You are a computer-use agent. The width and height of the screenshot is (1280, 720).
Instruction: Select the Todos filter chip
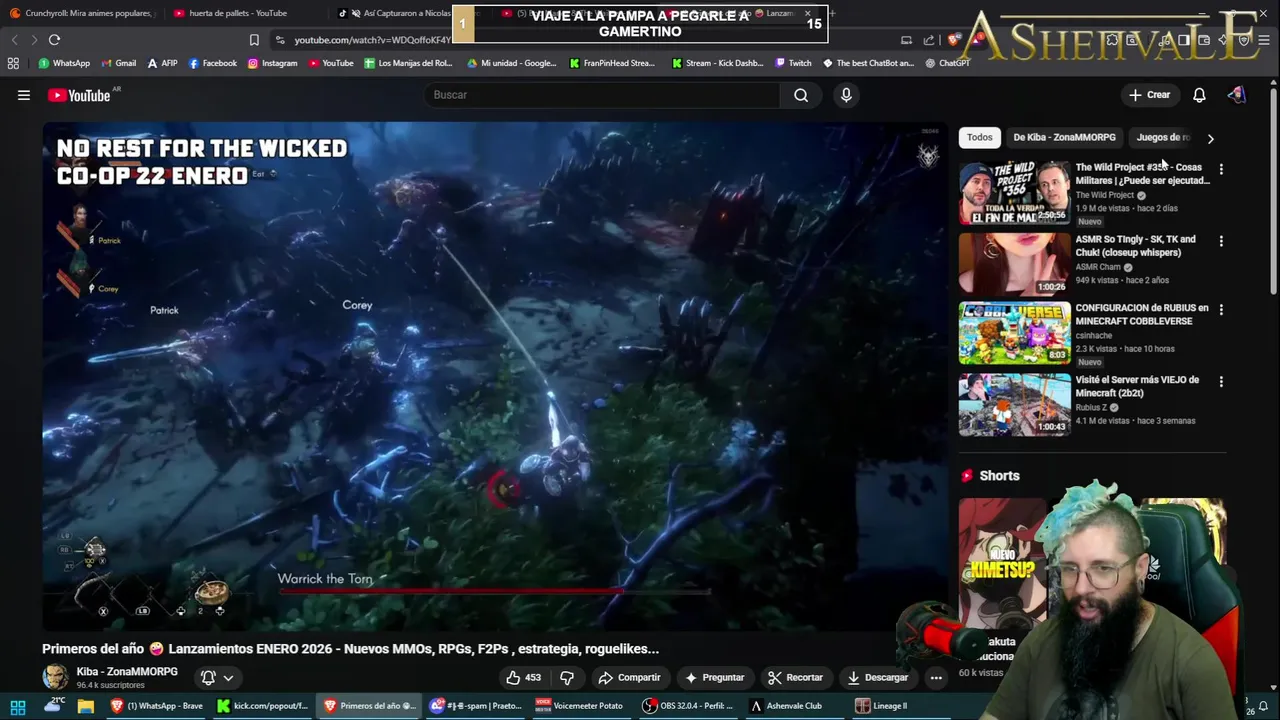(x=980, y=137)
